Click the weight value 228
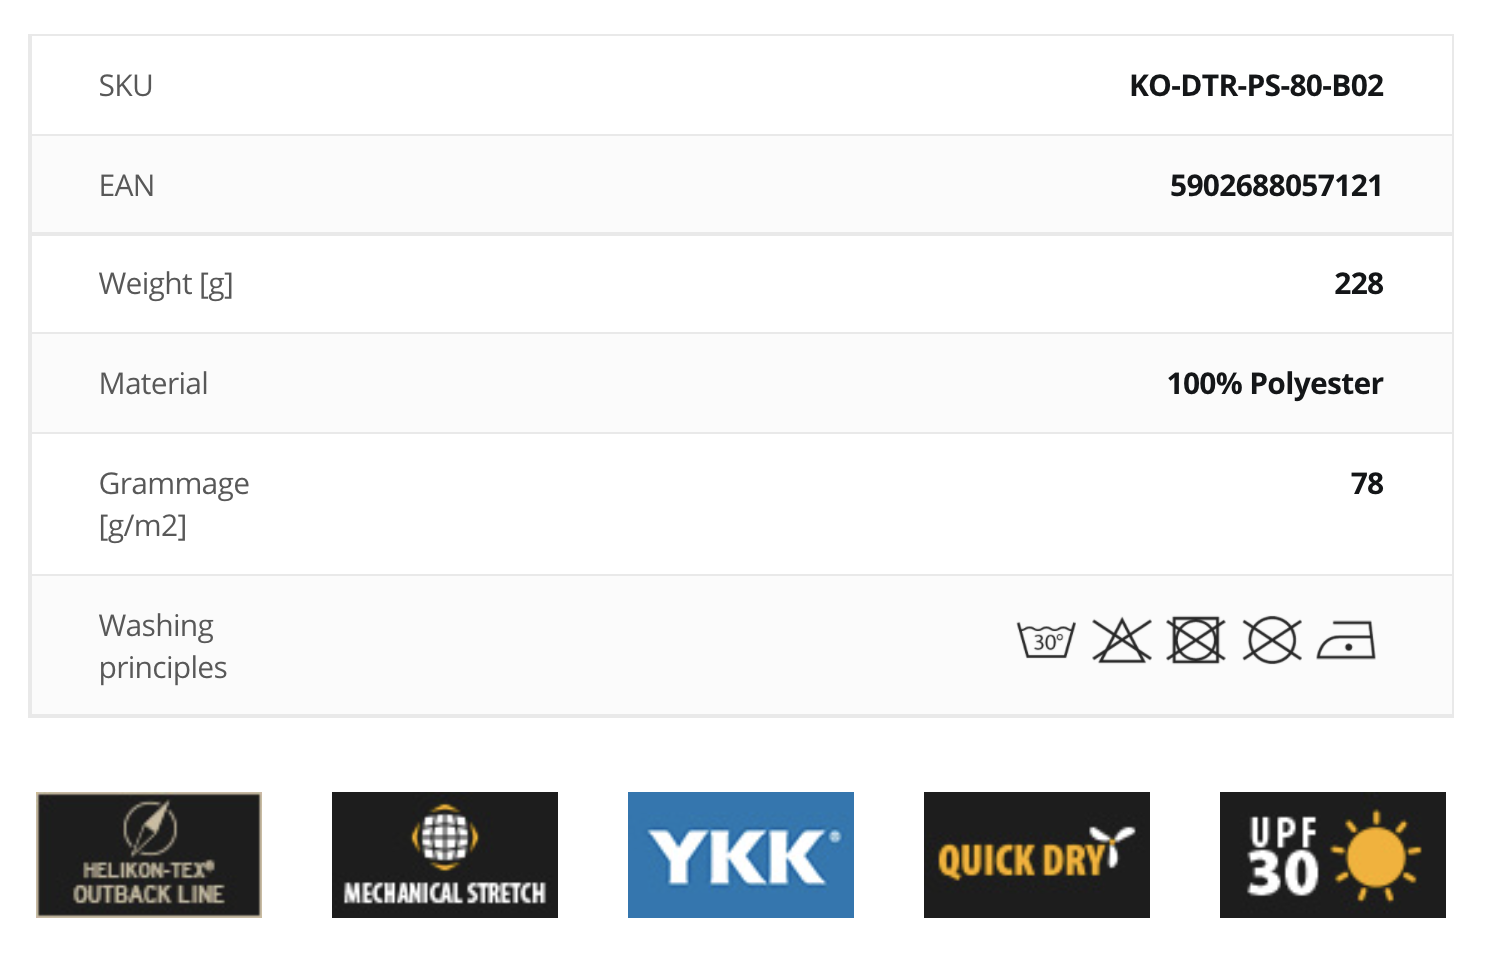Image resolution: width=1494 pixels, height=958 pixels. click(x=1358, y=284)
